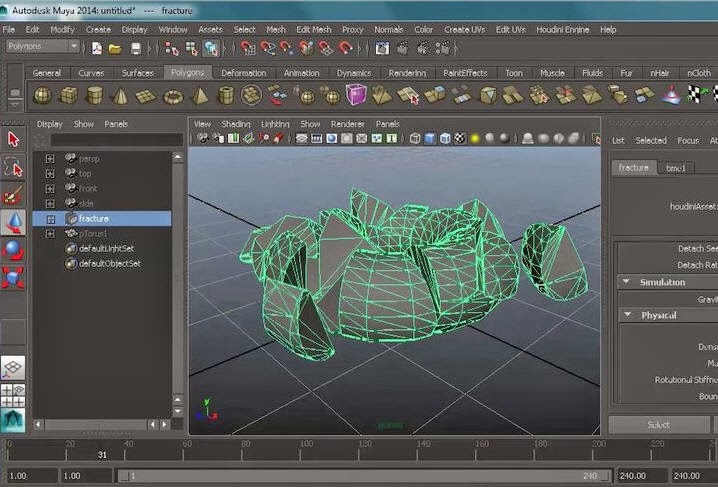Viewport: 718px width, 487px height.
Task: Toggle select by component mode icon
Action: click(211, 48)
